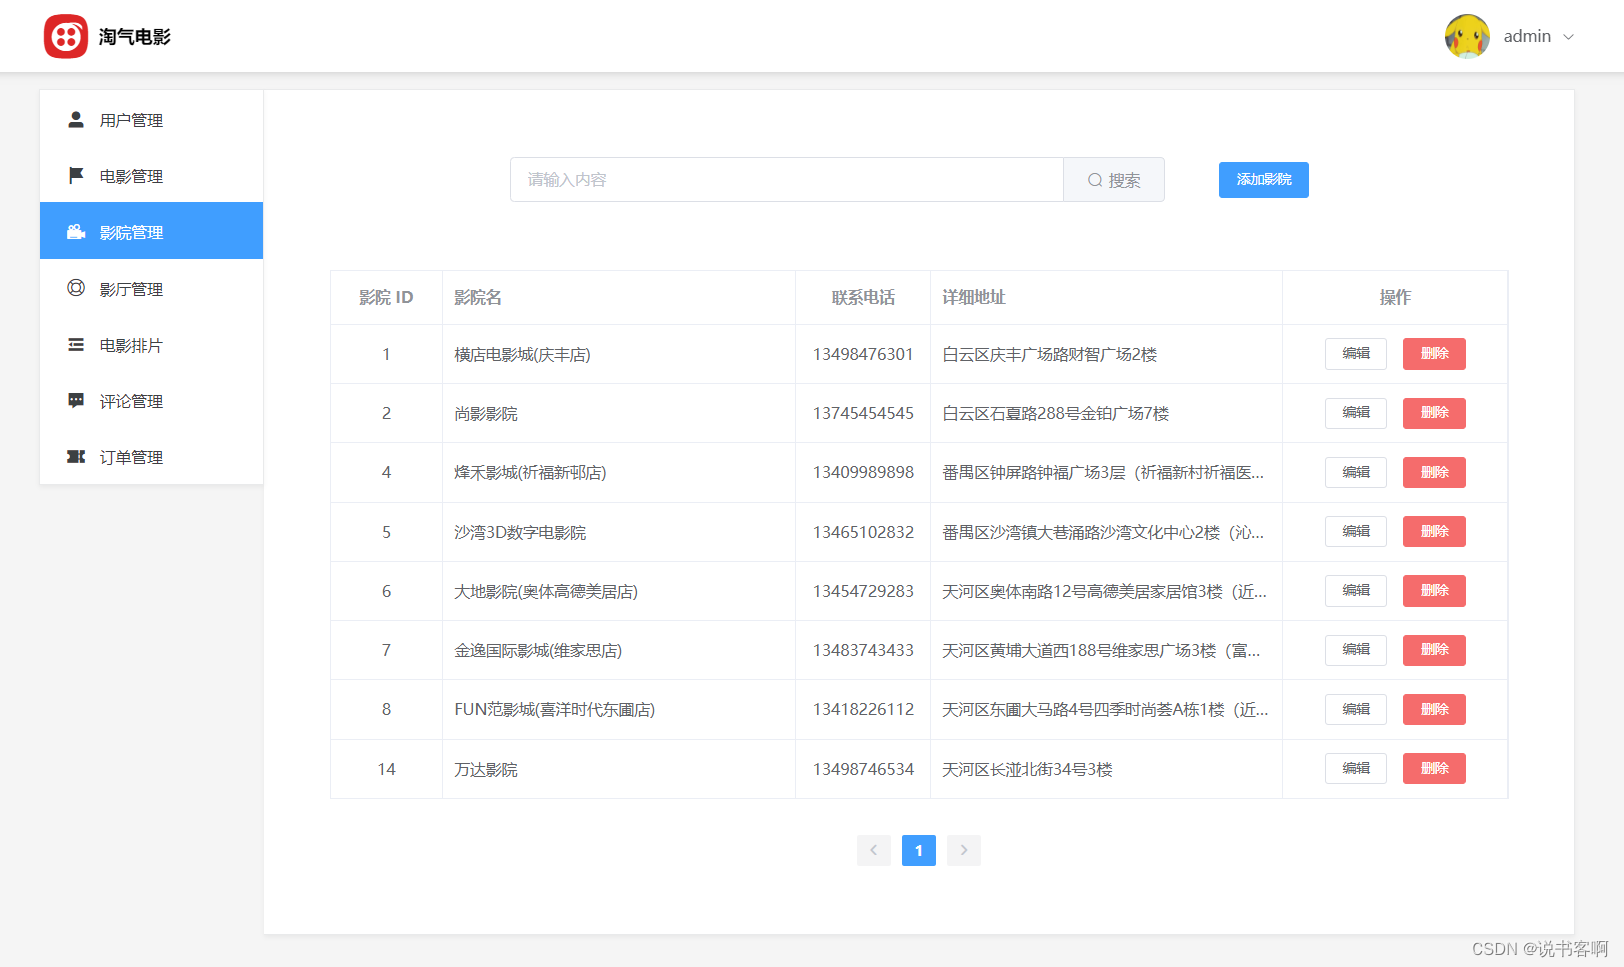Click the admin username label
Screen dimensions: 1624x967
1527,36
